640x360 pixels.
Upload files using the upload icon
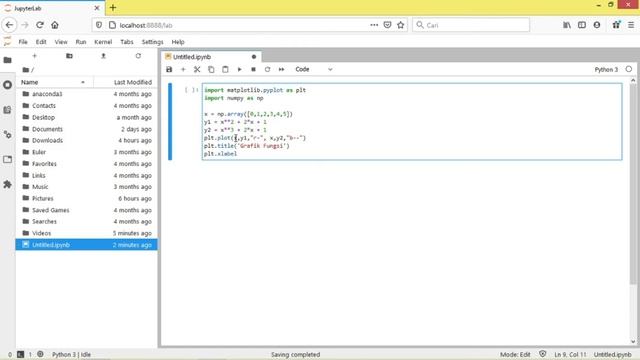[103, 56]
